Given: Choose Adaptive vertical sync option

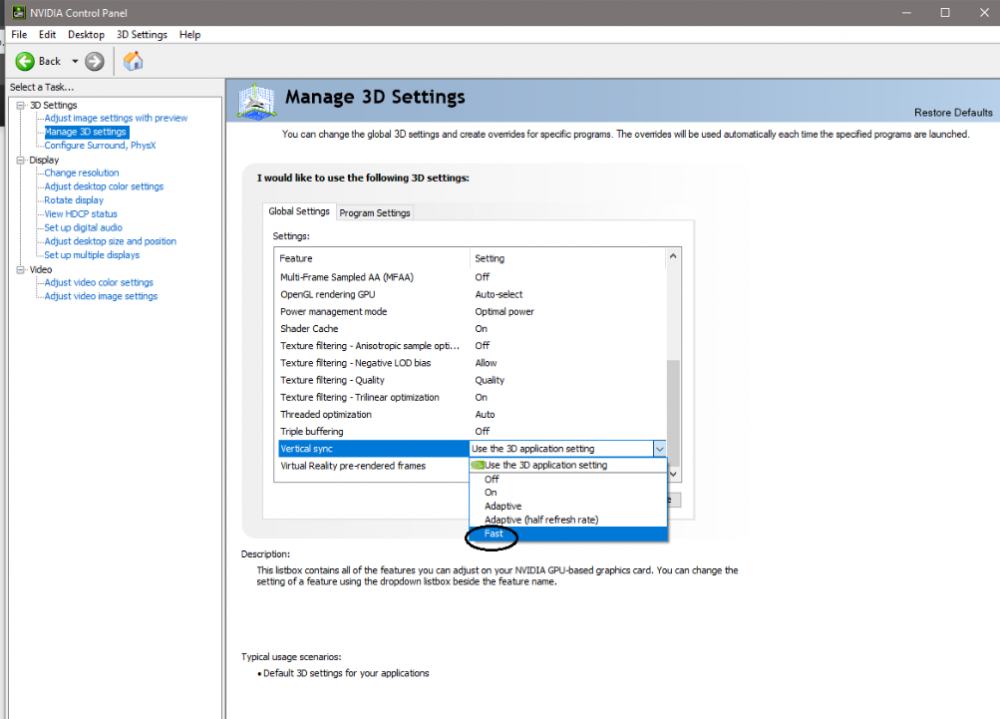Looking at the screenshot, I should pos(568,506).
